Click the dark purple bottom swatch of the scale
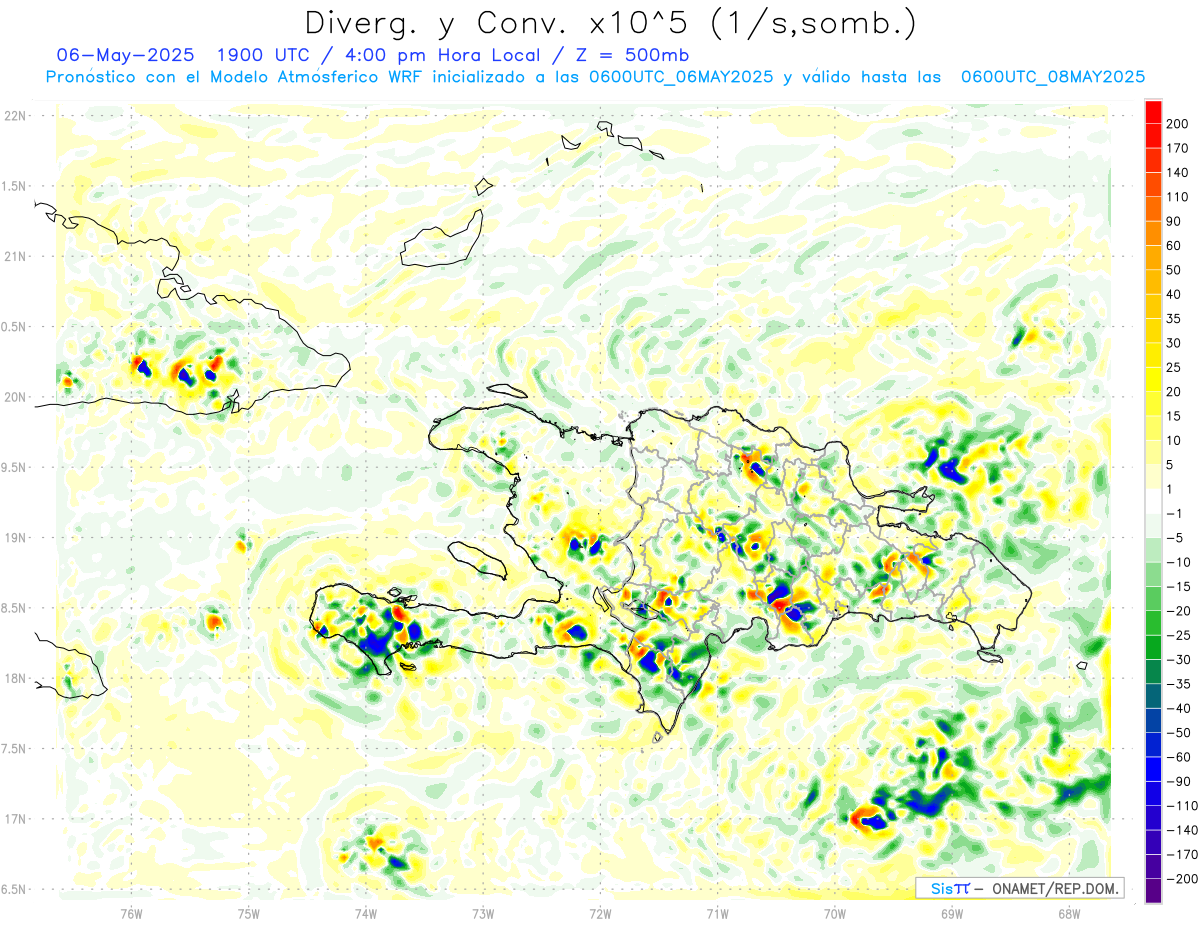This screenshot has height=927, width=1200. [x=1153, y=891]
